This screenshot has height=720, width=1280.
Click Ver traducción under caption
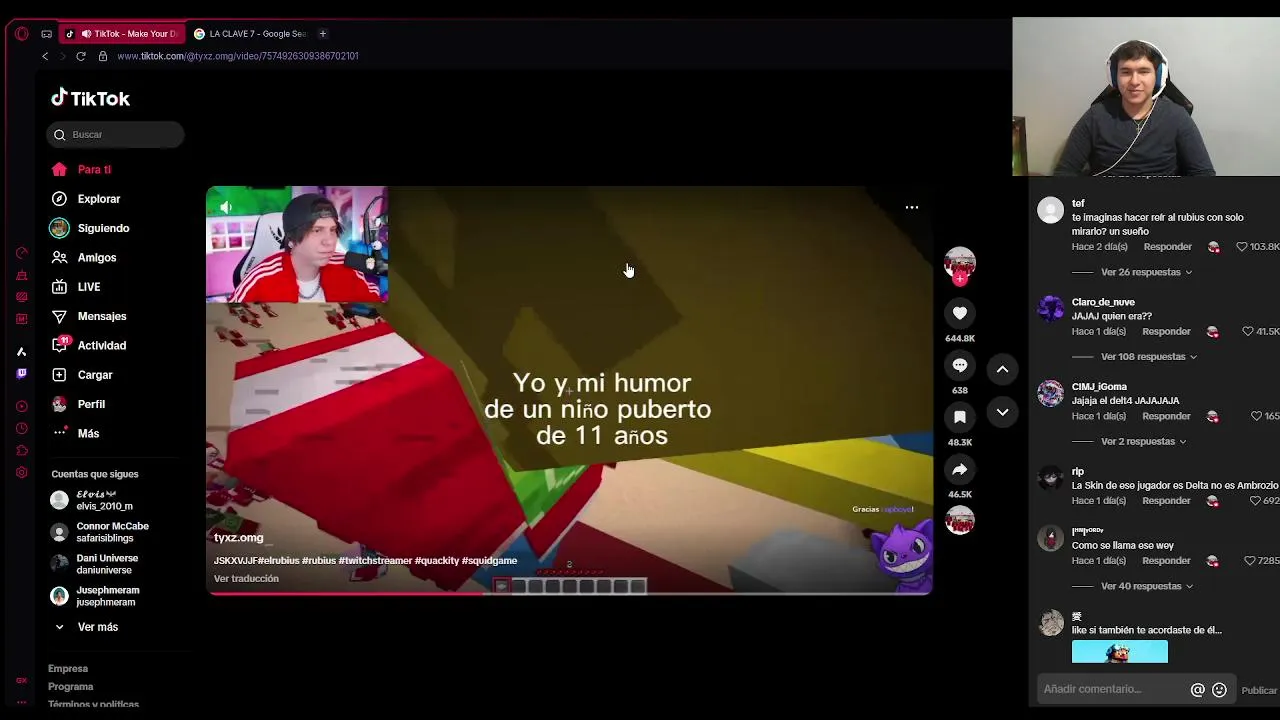point(246,579)
